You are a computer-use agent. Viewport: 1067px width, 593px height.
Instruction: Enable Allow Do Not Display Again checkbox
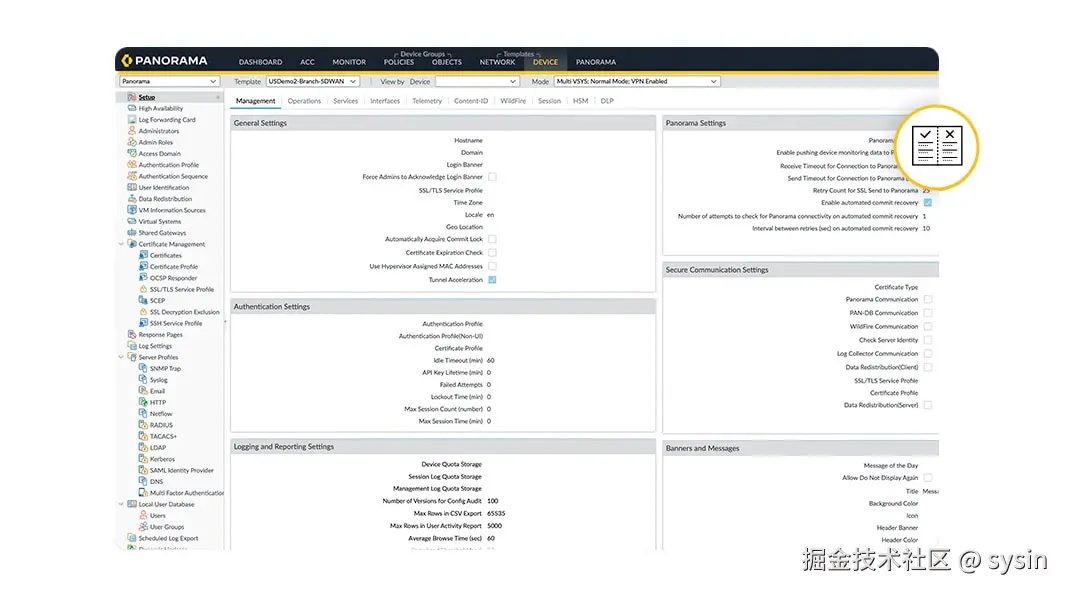click(x=928, y=478)
